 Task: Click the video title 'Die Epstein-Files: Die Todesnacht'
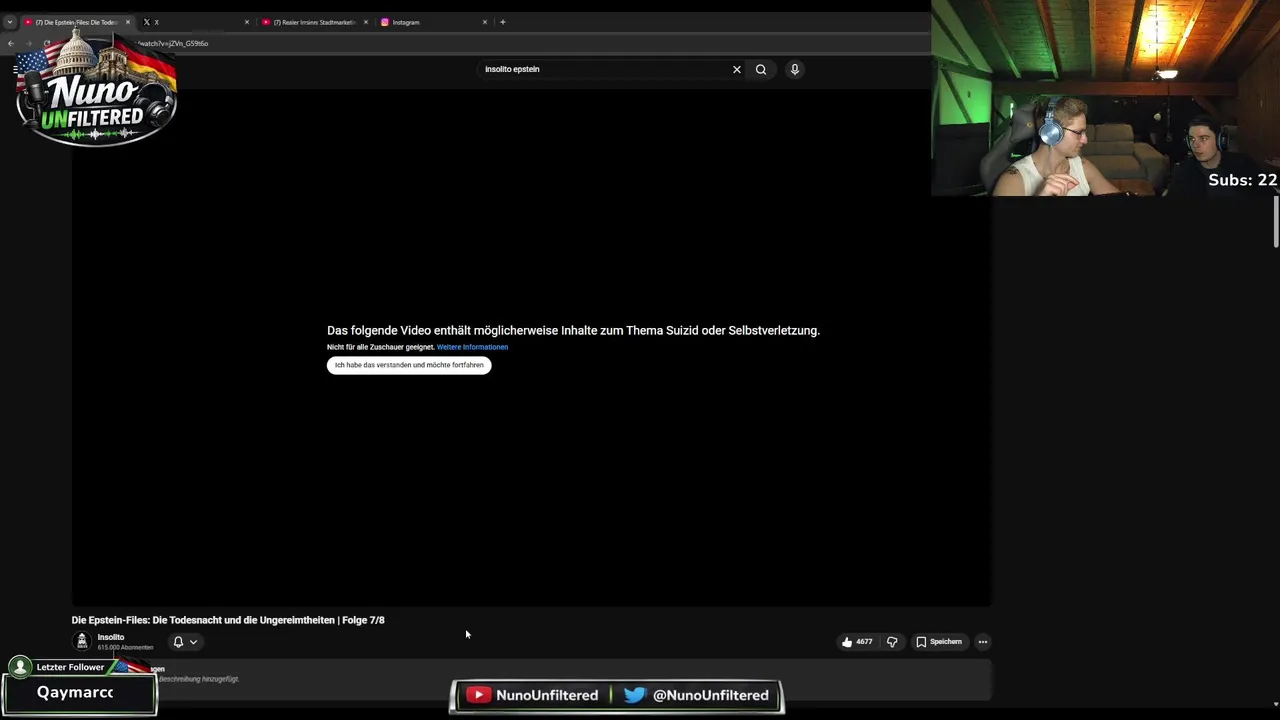(x=228, y=620)
